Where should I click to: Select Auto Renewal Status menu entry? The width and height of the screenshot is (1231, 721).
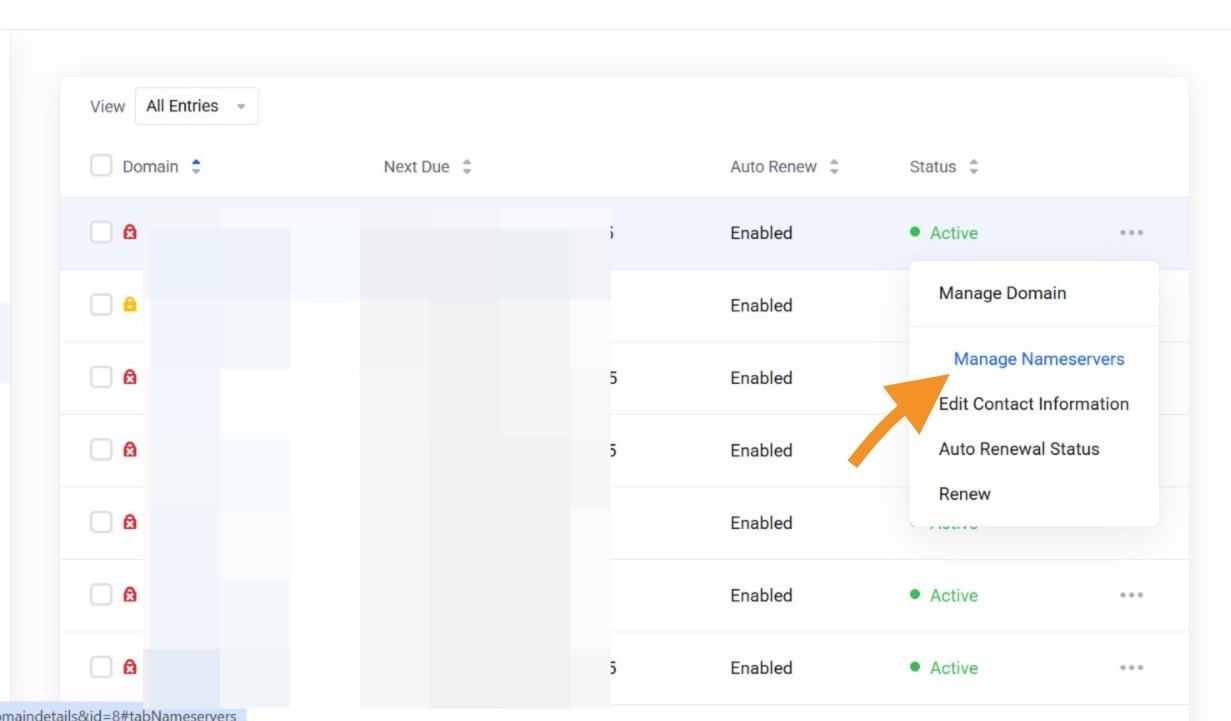pyautogui.click(x=1018, y=449)
